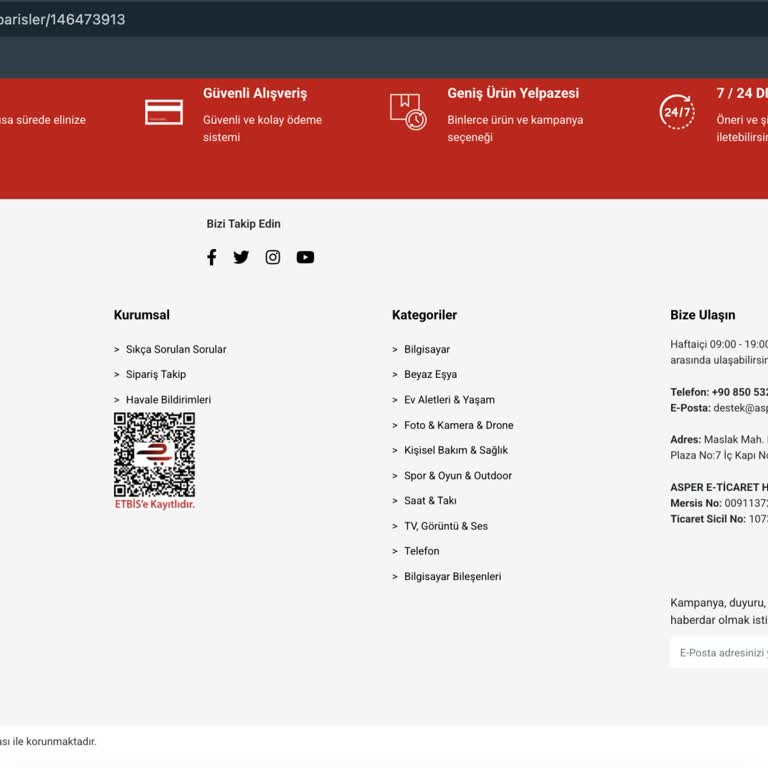Click the Bizi Takip Edin label
Screen dimensions: 768x768
(243, 224)
